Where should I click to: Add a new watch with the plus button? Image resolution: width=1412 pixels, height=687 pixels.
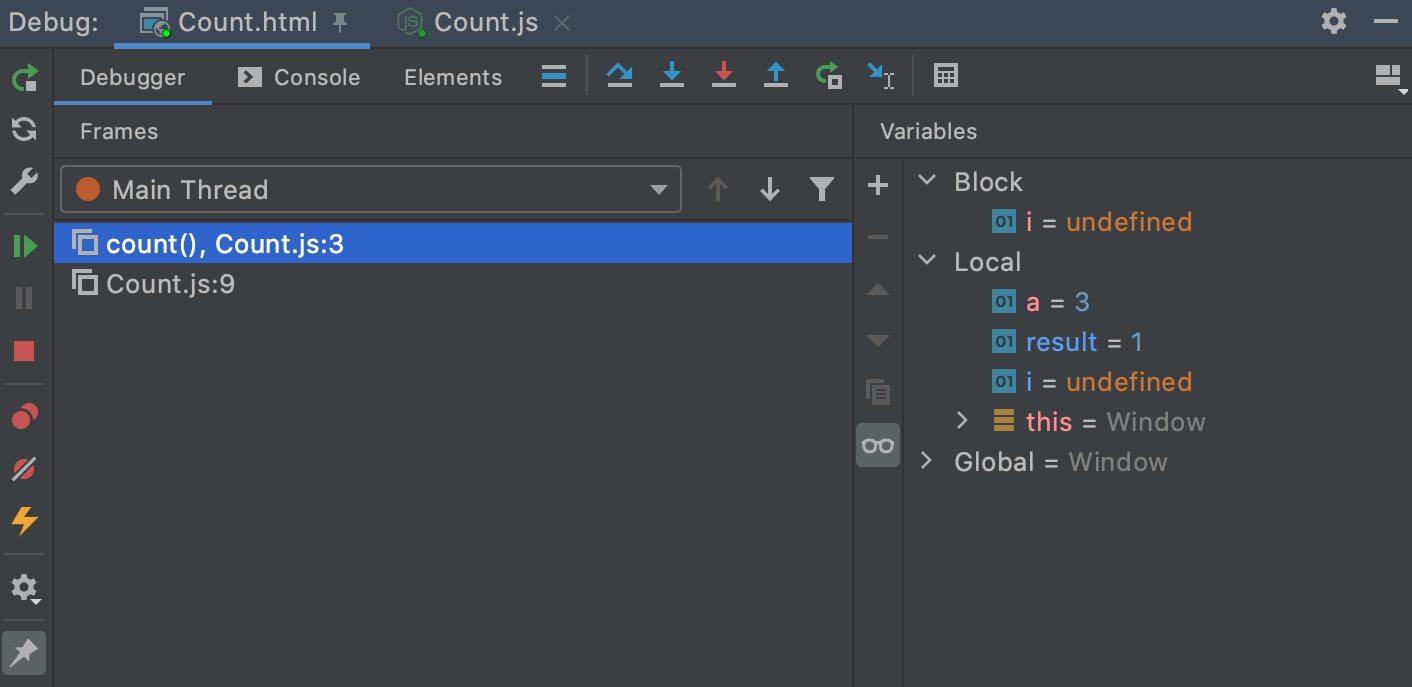[x=877, y=185]
